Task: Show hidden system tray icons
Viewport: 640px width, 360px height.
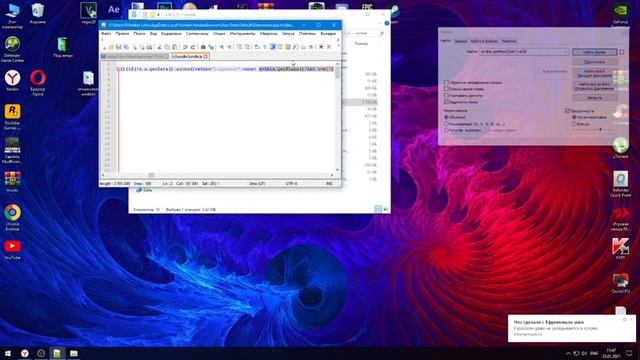Action: click(x=568, y=353)
